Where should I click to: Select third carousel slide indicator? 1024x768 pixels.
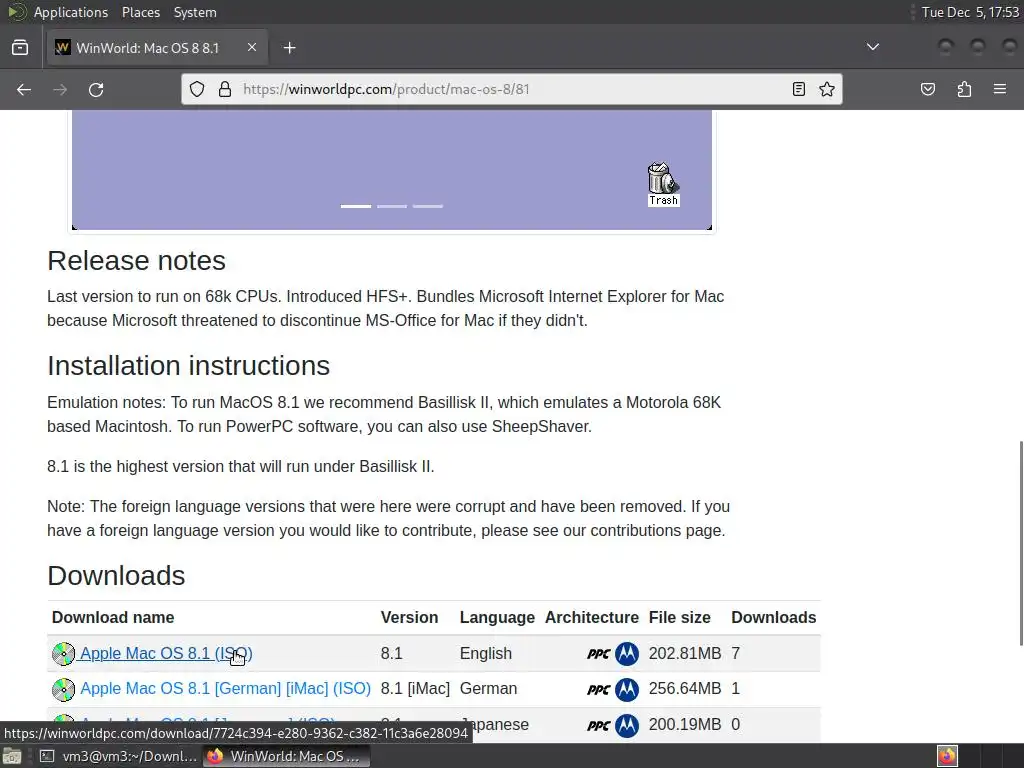pos(428,206)
